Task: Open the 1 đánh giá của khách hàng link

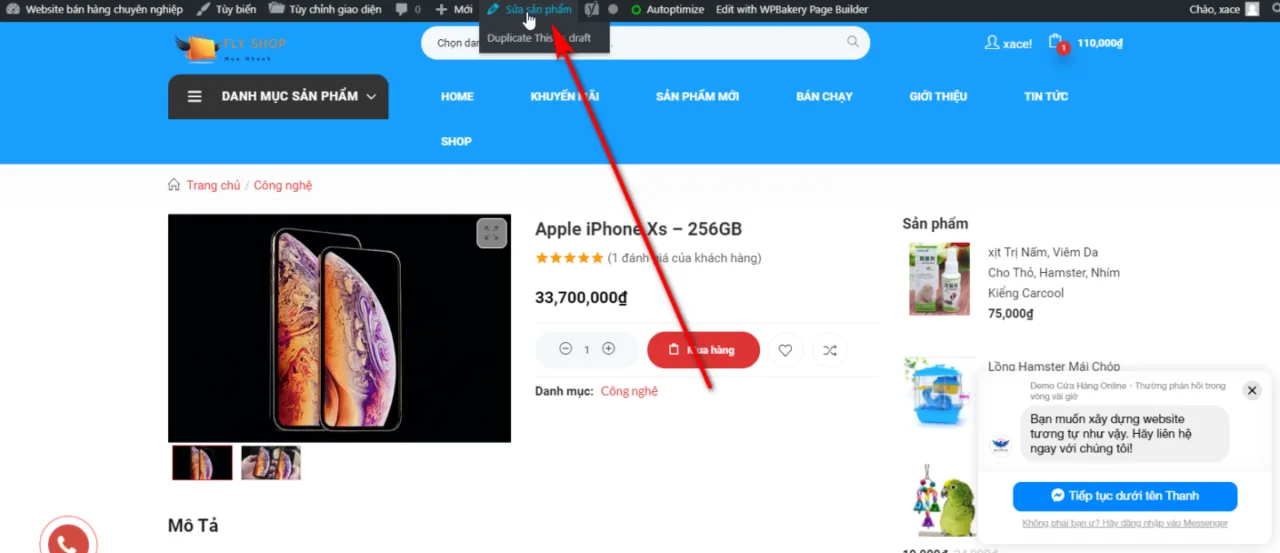Action: point(685,258)
